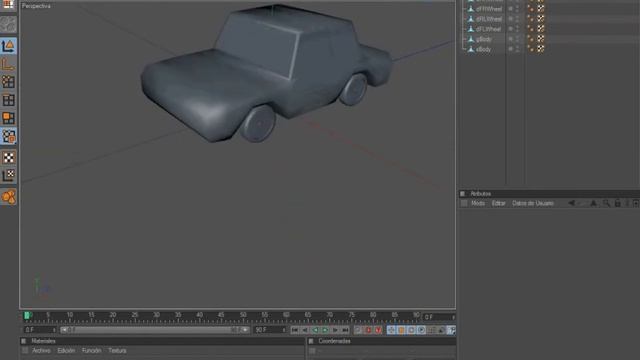Click the Materiales panel grip icon
Image resolution: width=640 pixels, height=360 pixels.
tap(23, 341)
